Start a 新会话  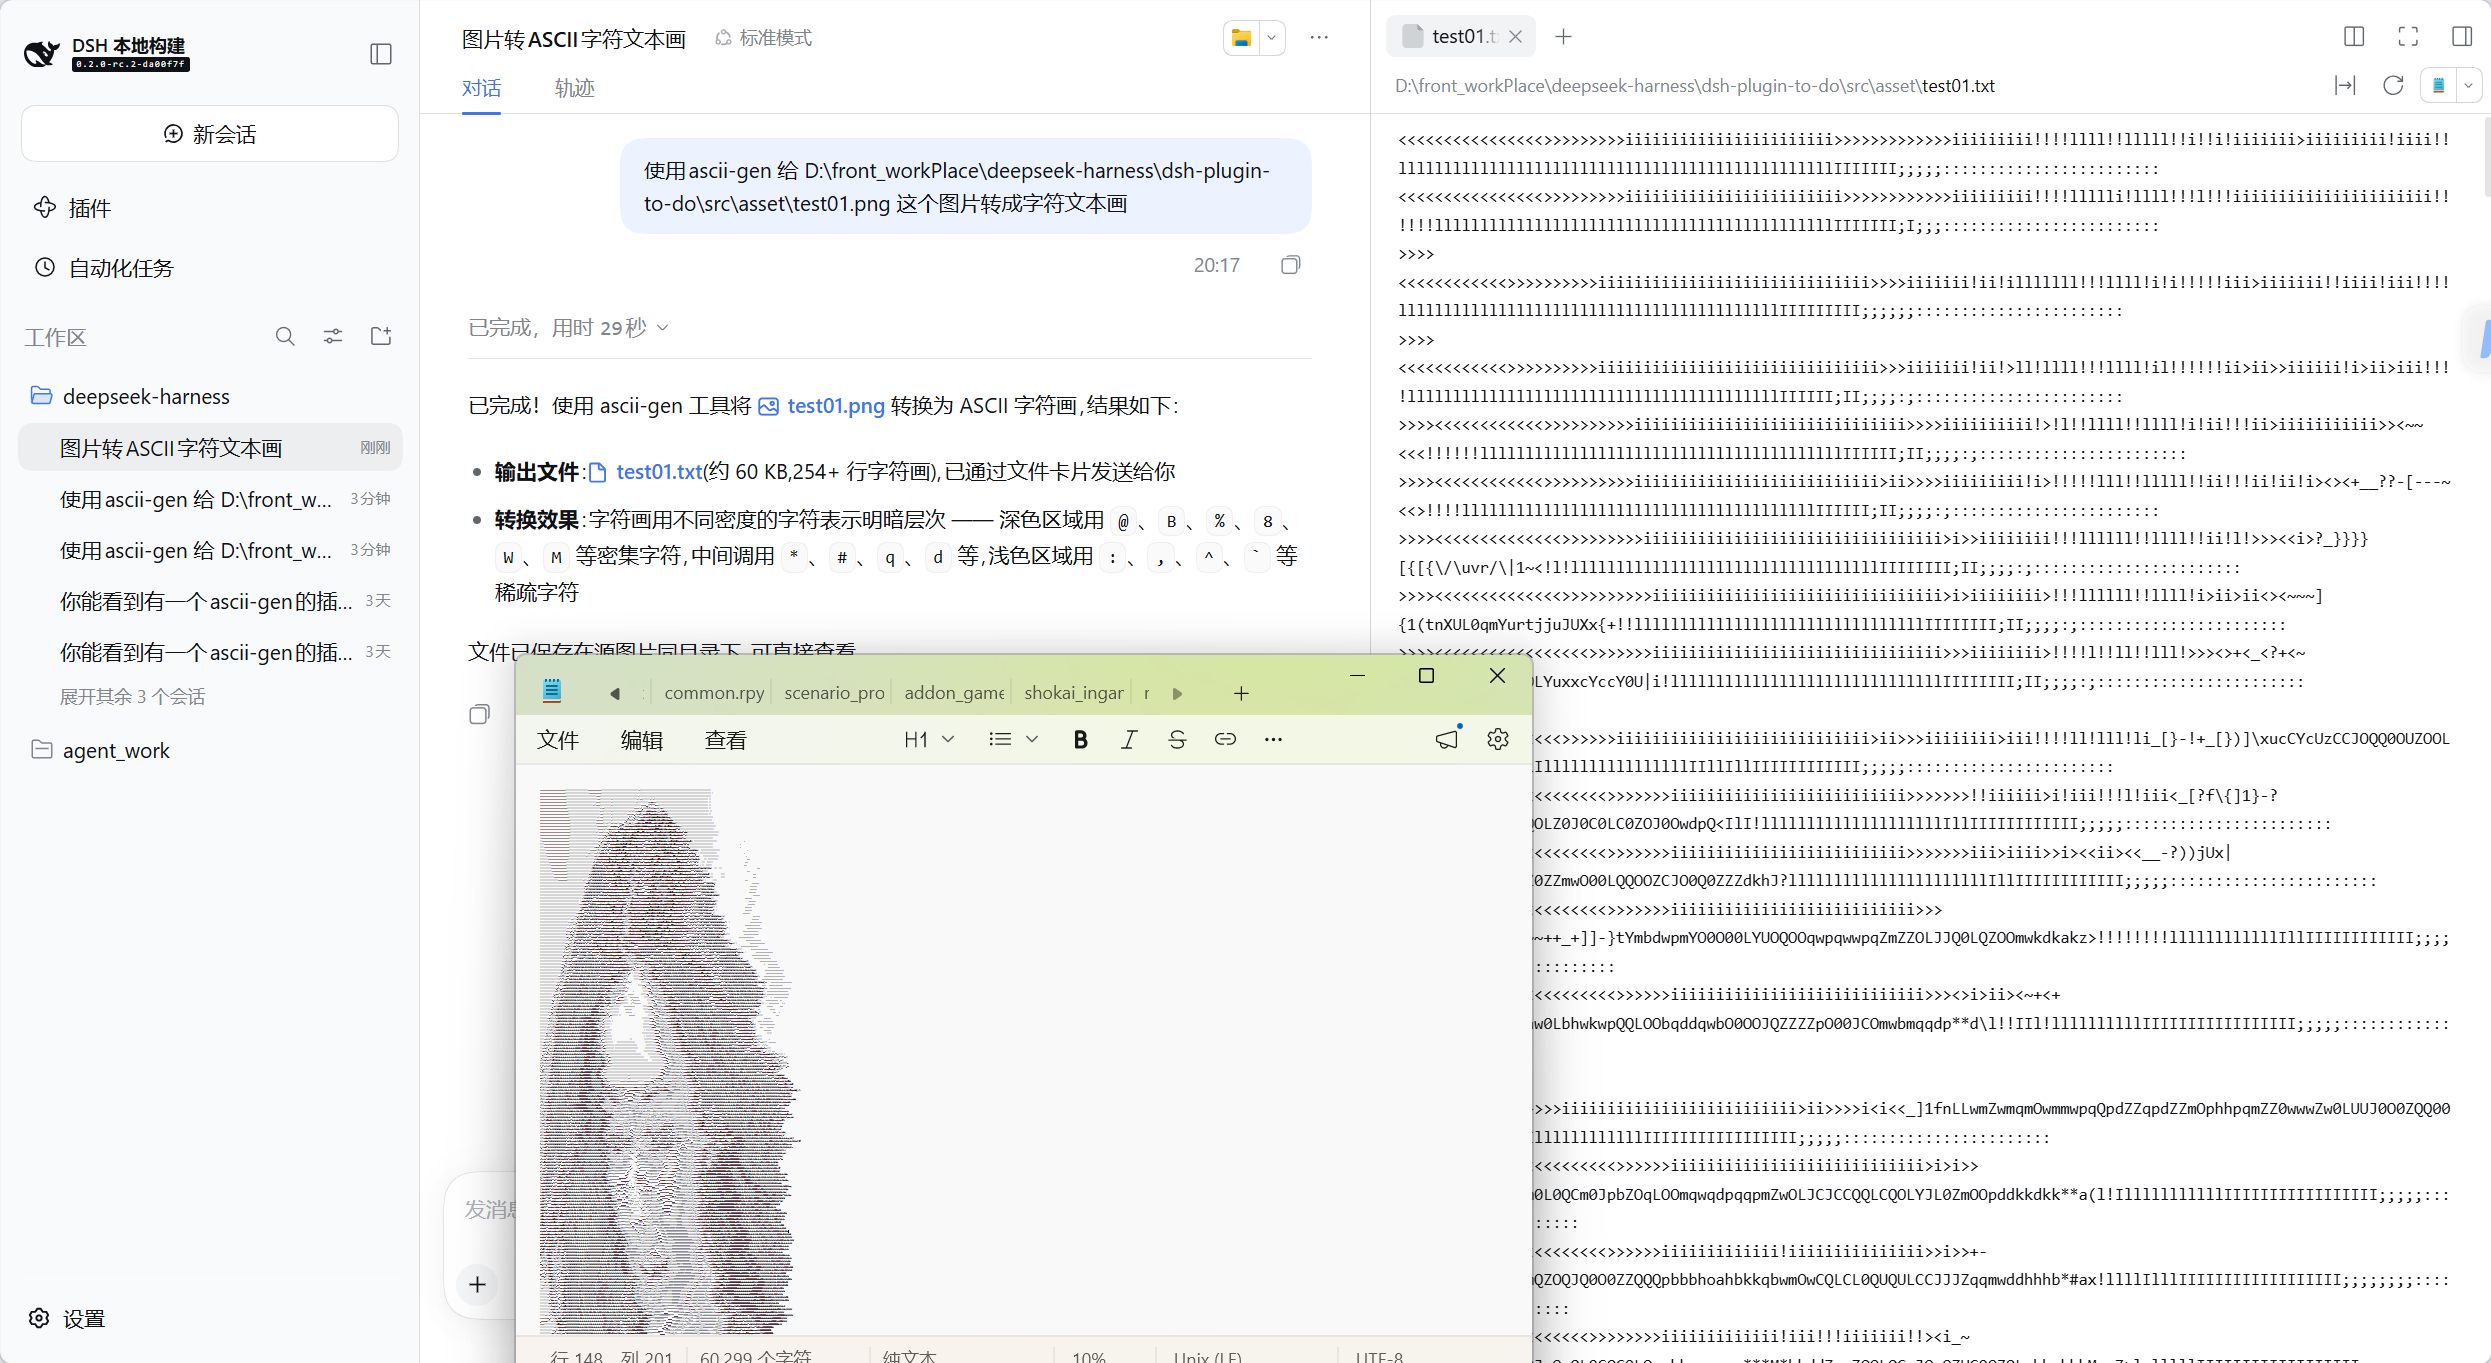(x=210, y=134)
